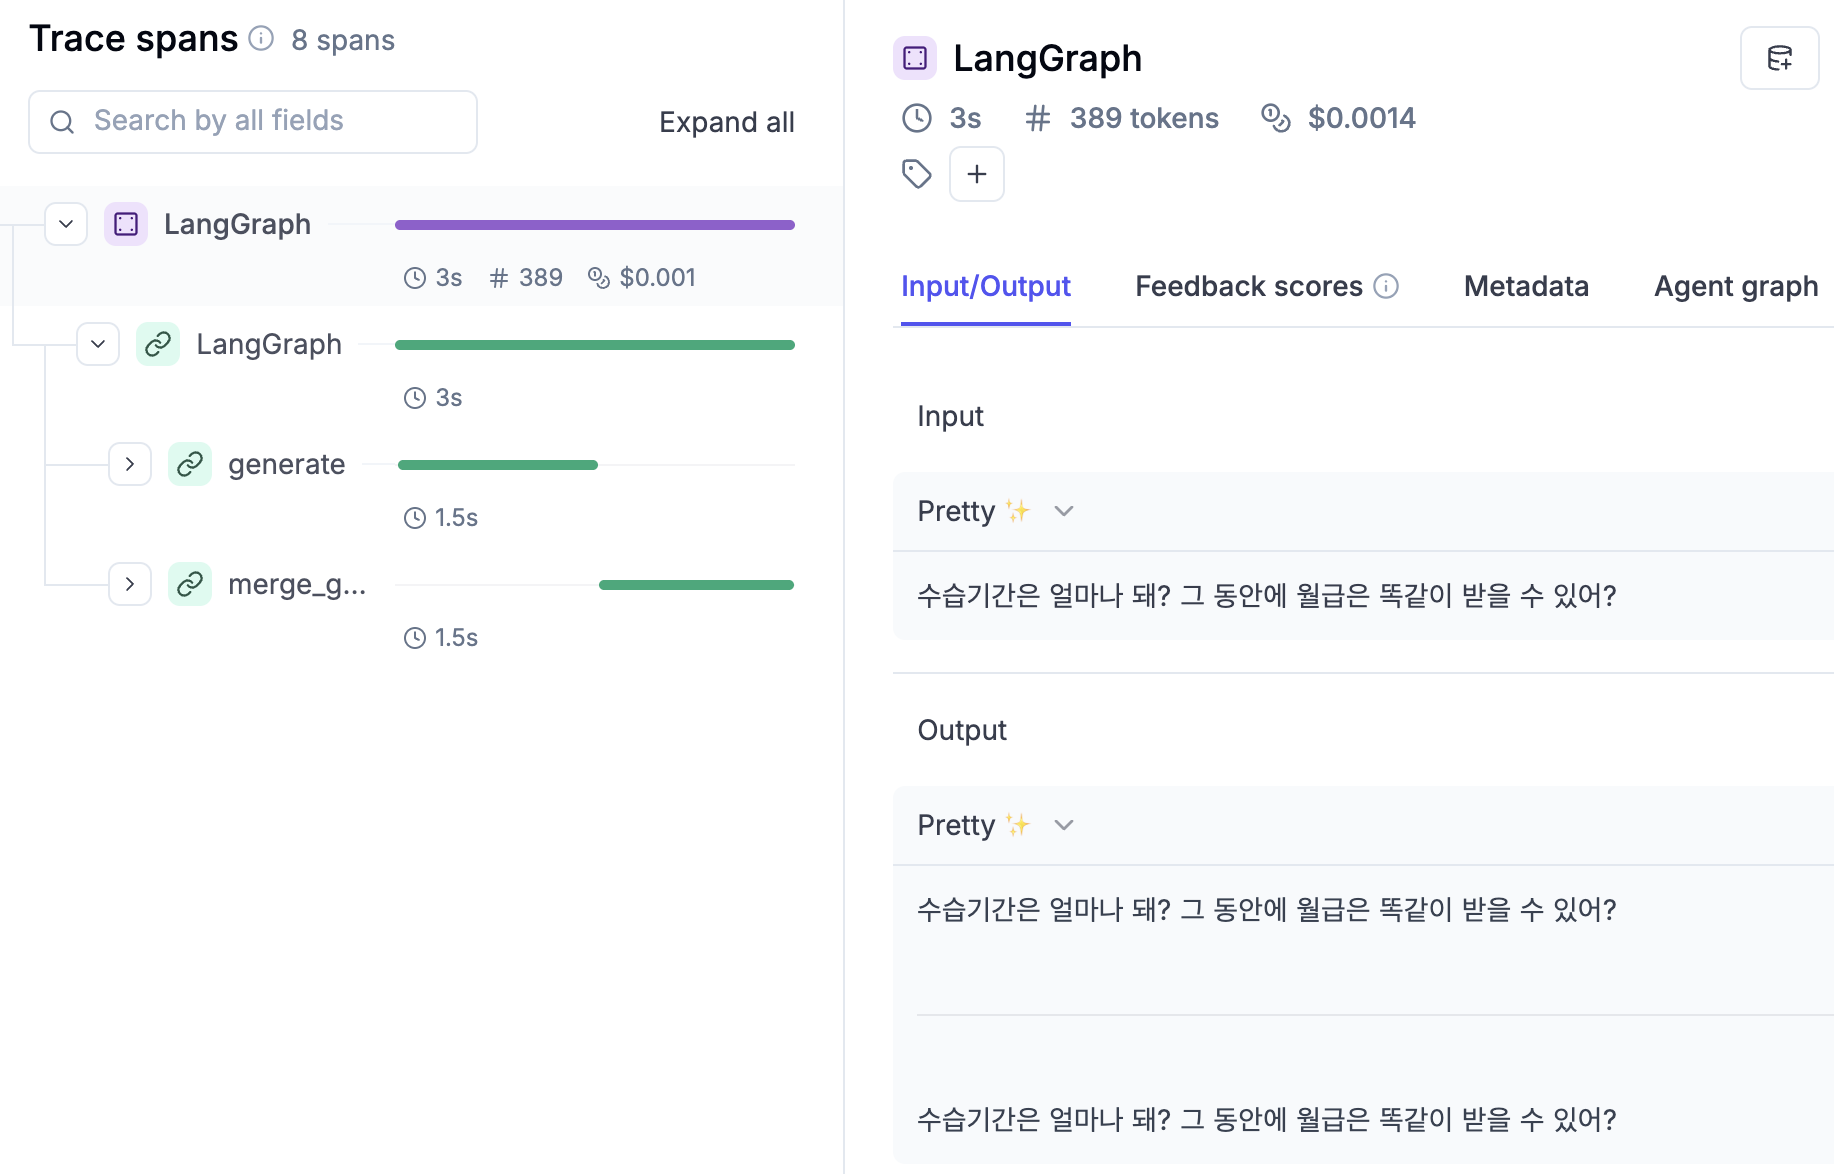Viewport: 1834px width, 1174px height.
Task: Click the tag icon
Action: 917,174
